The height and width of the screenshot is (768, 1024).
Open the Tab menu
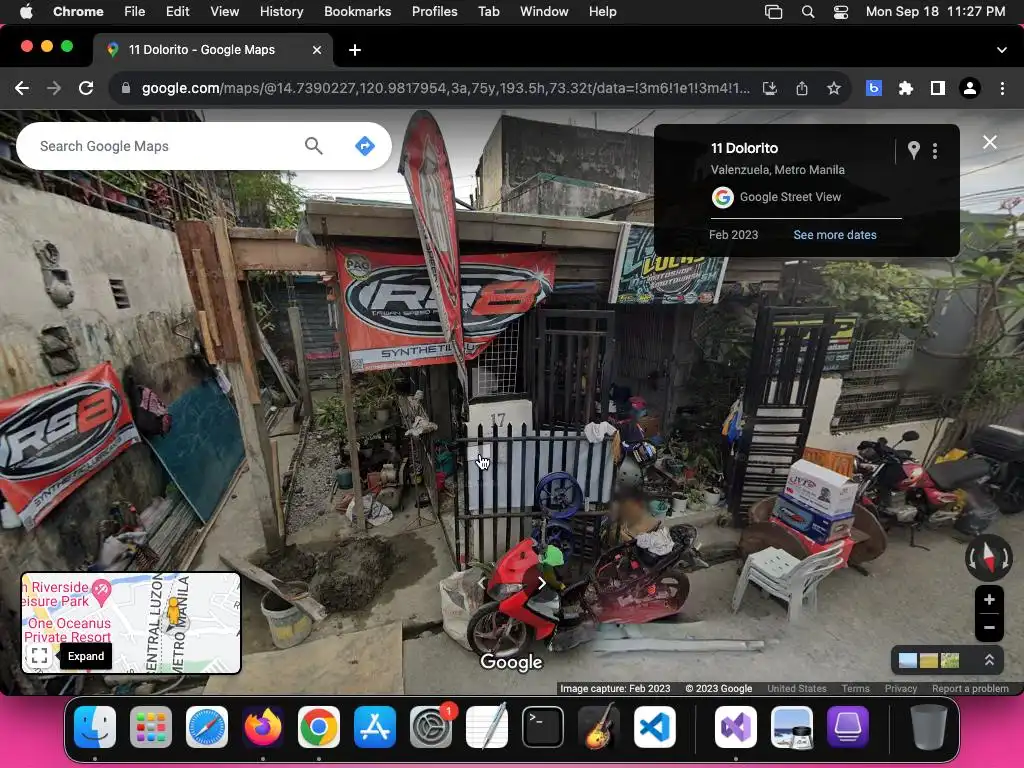[x=488, y=11]
